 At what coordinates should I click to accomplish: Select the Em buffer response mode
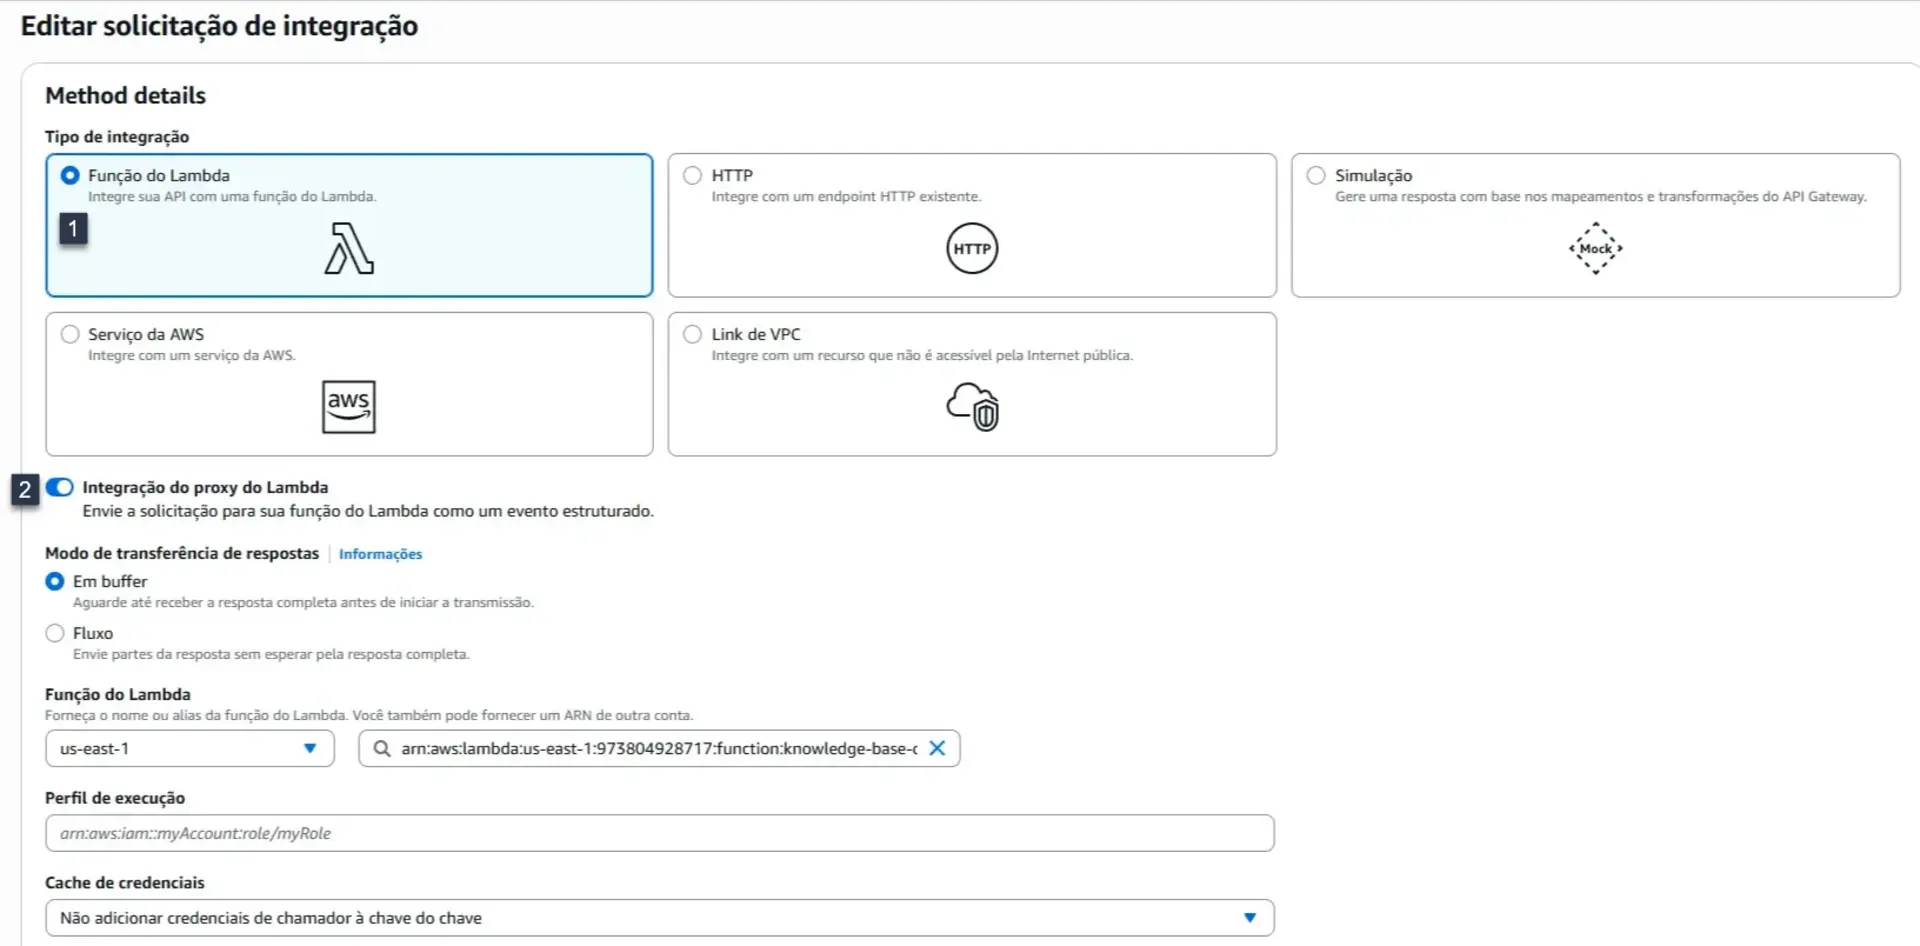pyautogui.click(x=55, y=581)
